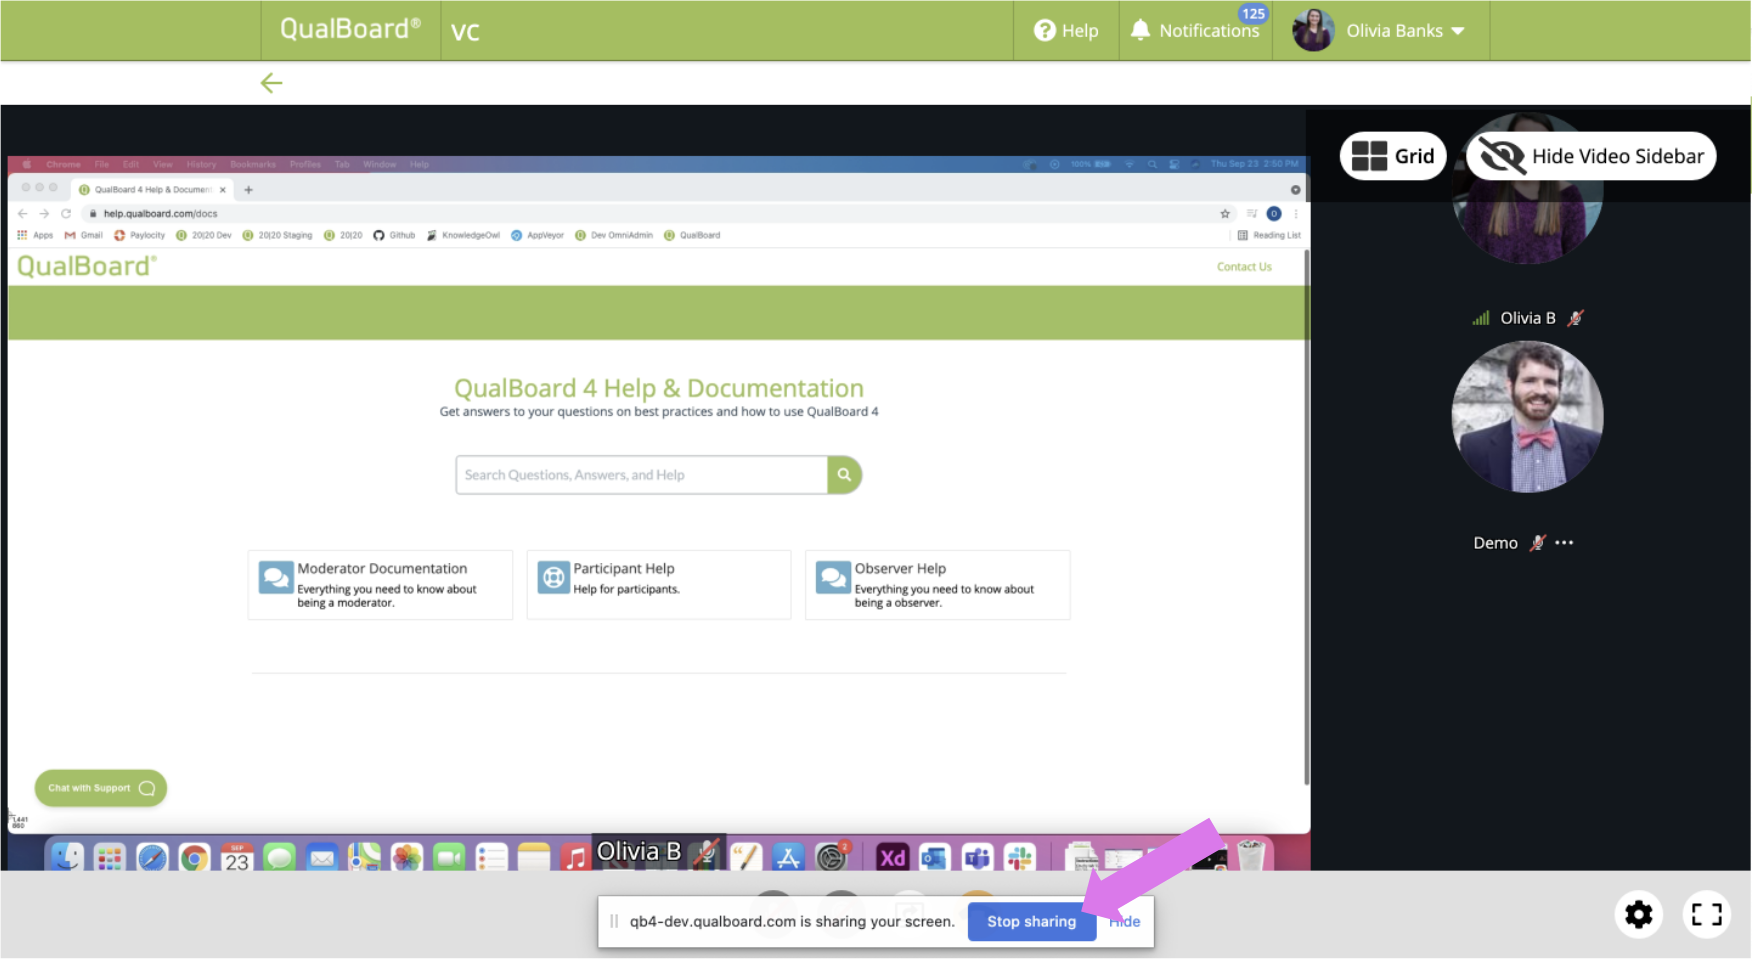
Task: Click the Search Questions, Answers, and Help field
Action: click(x=641, y=475)
